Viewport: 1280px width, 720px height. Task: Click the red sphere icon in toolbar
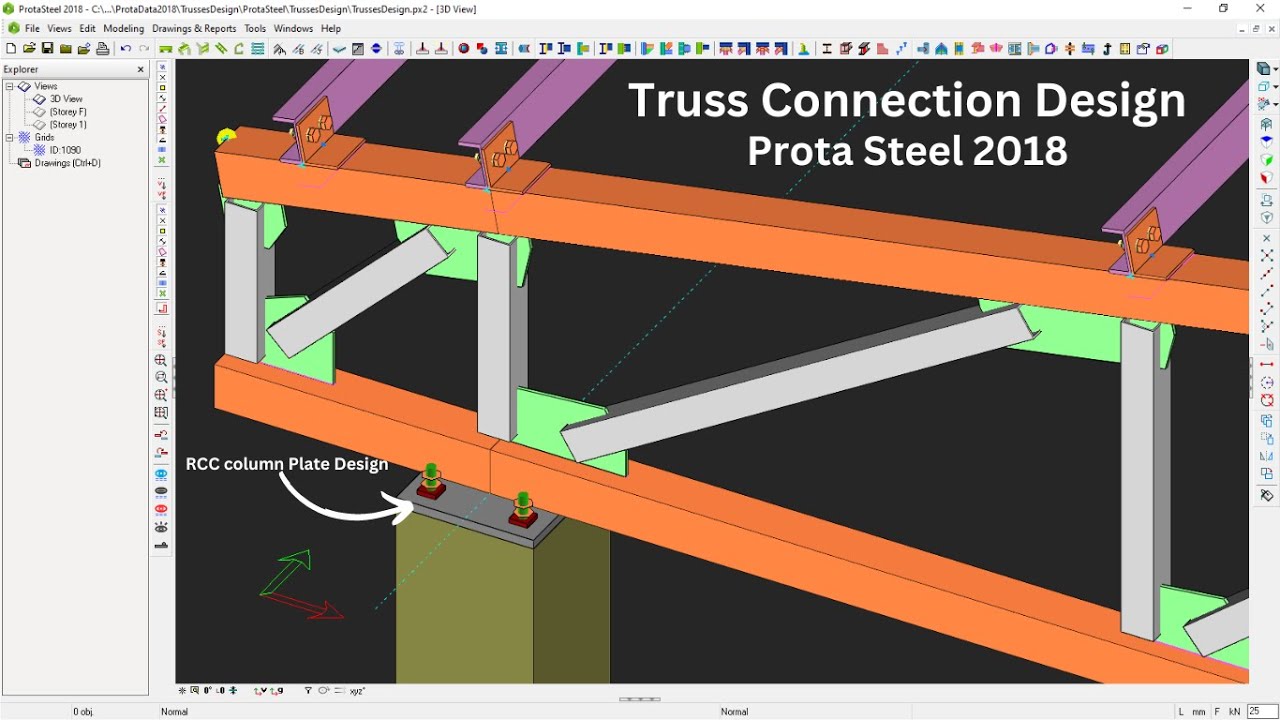pyautogui.click(x=464, y=49)
